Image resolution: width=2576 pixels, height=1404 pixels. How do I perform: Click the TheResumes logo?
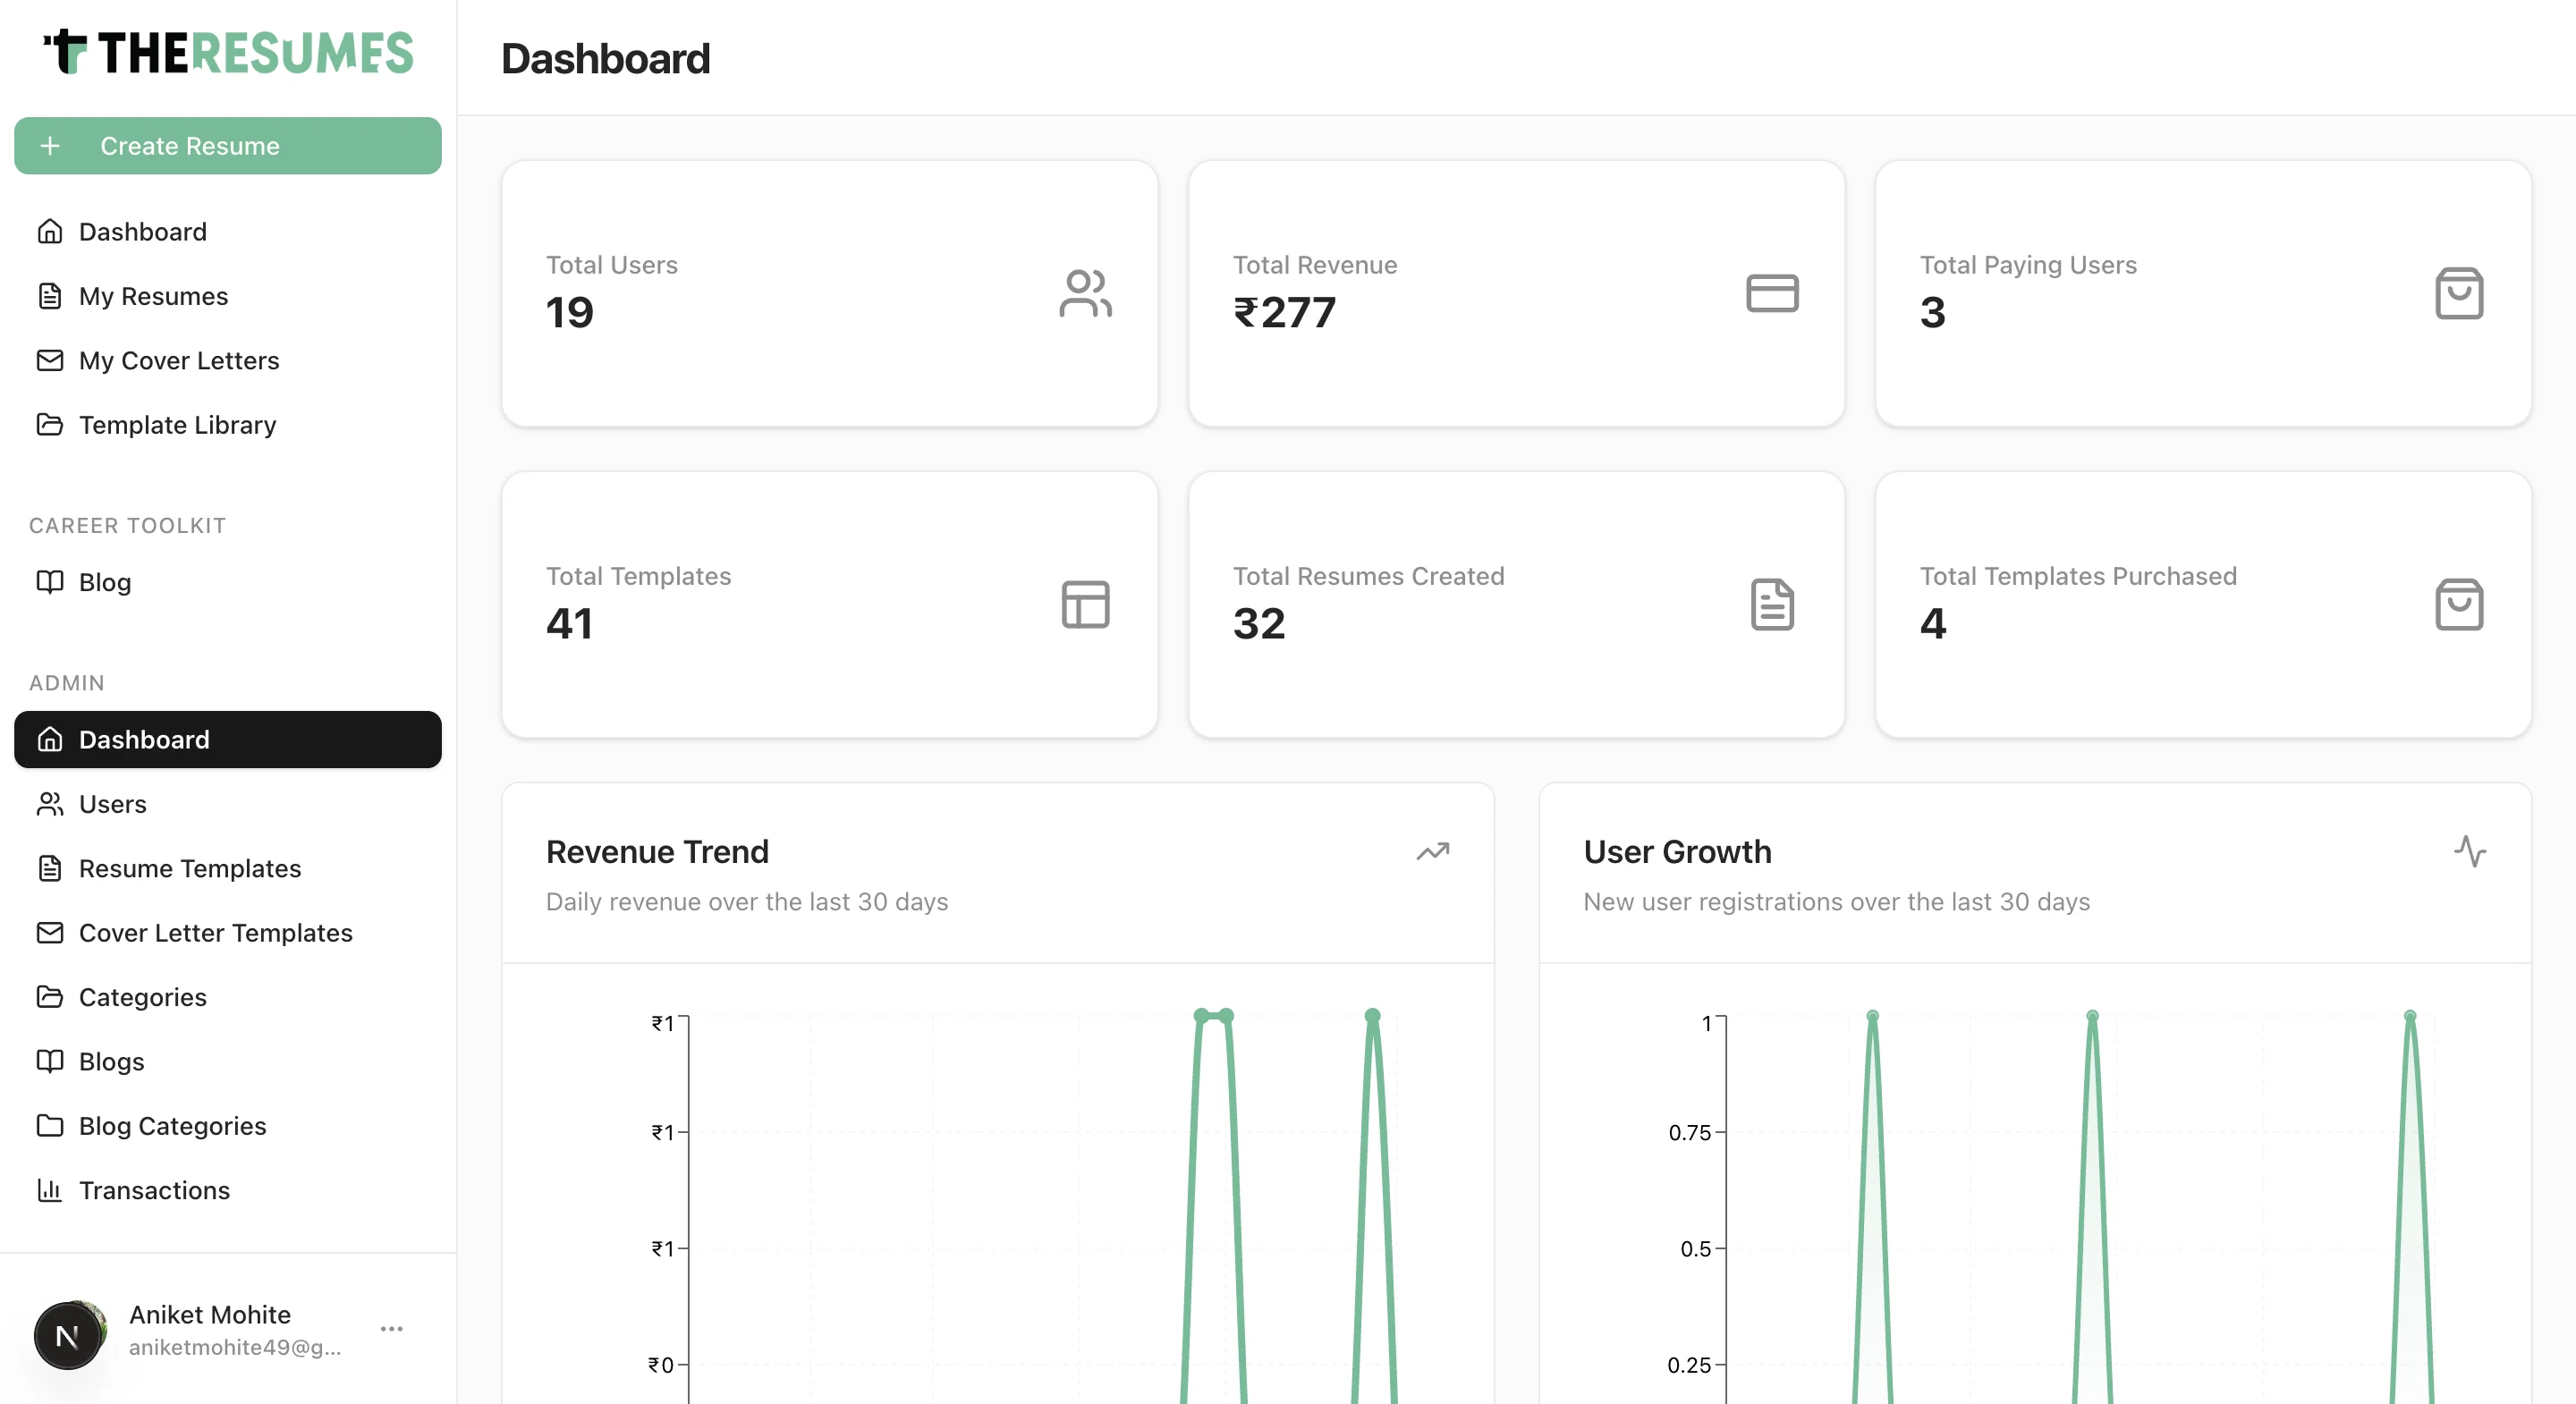point(228,52)
